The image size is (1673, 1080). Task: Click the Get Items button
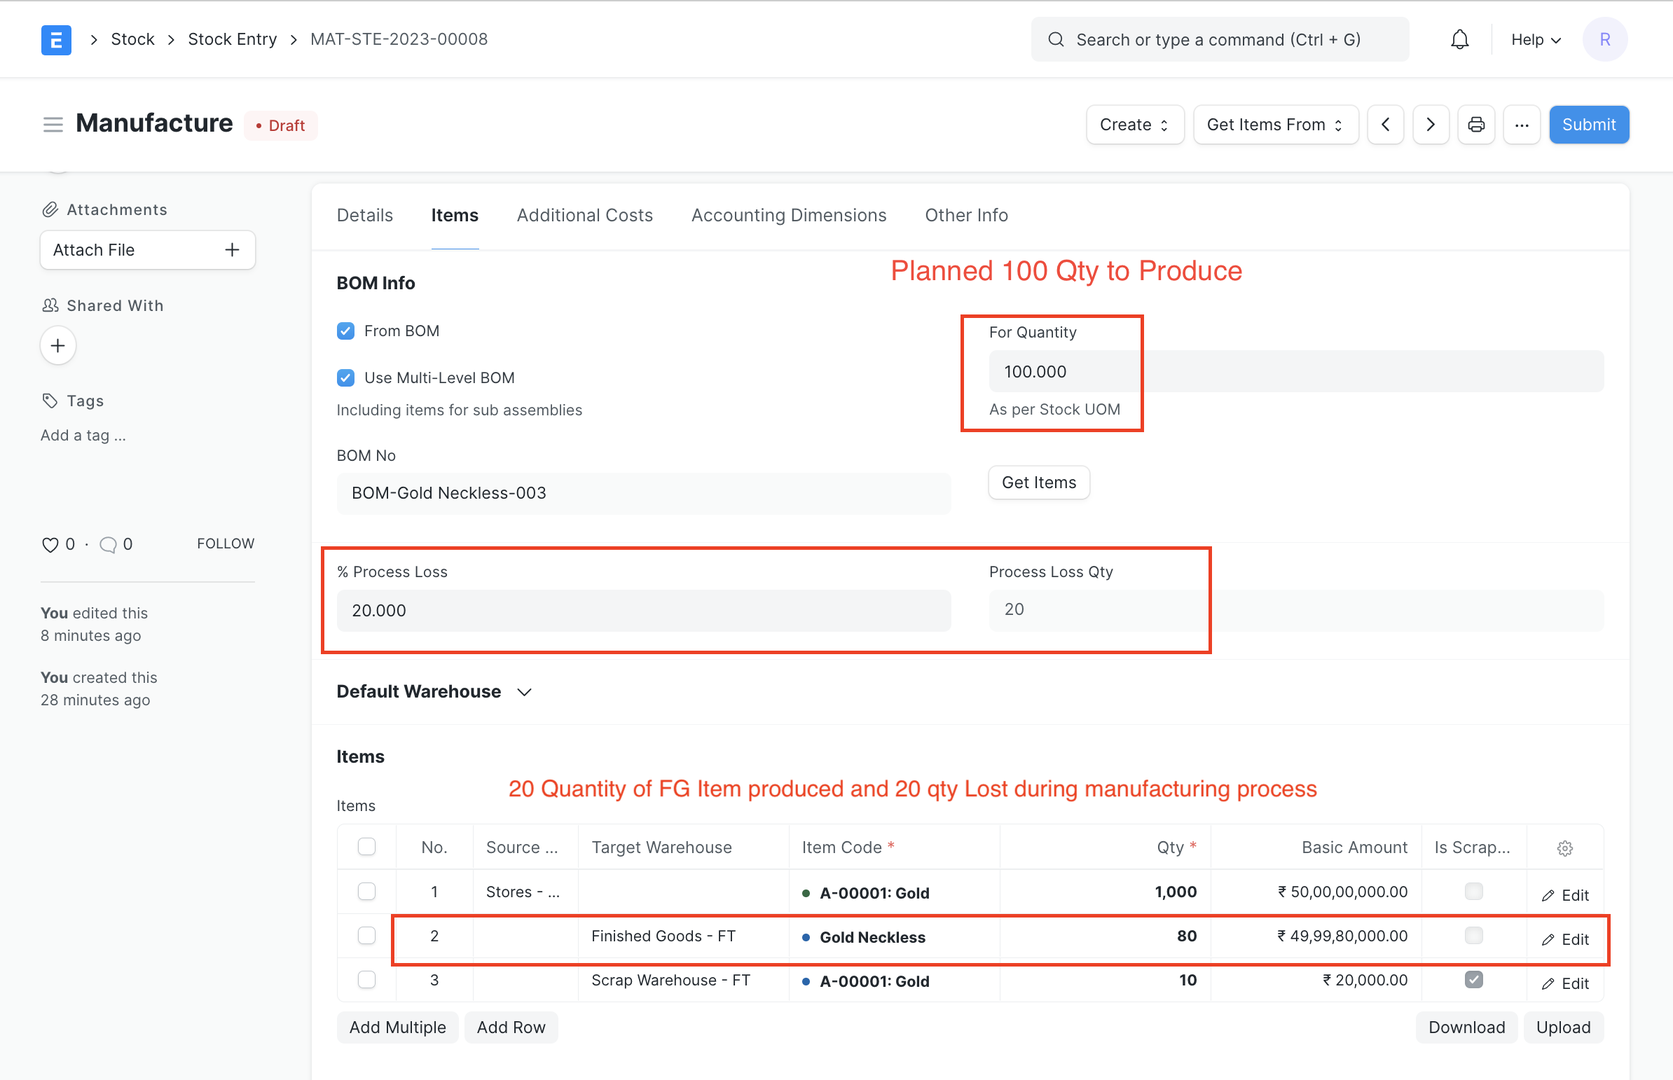[x=1038, y=482]
